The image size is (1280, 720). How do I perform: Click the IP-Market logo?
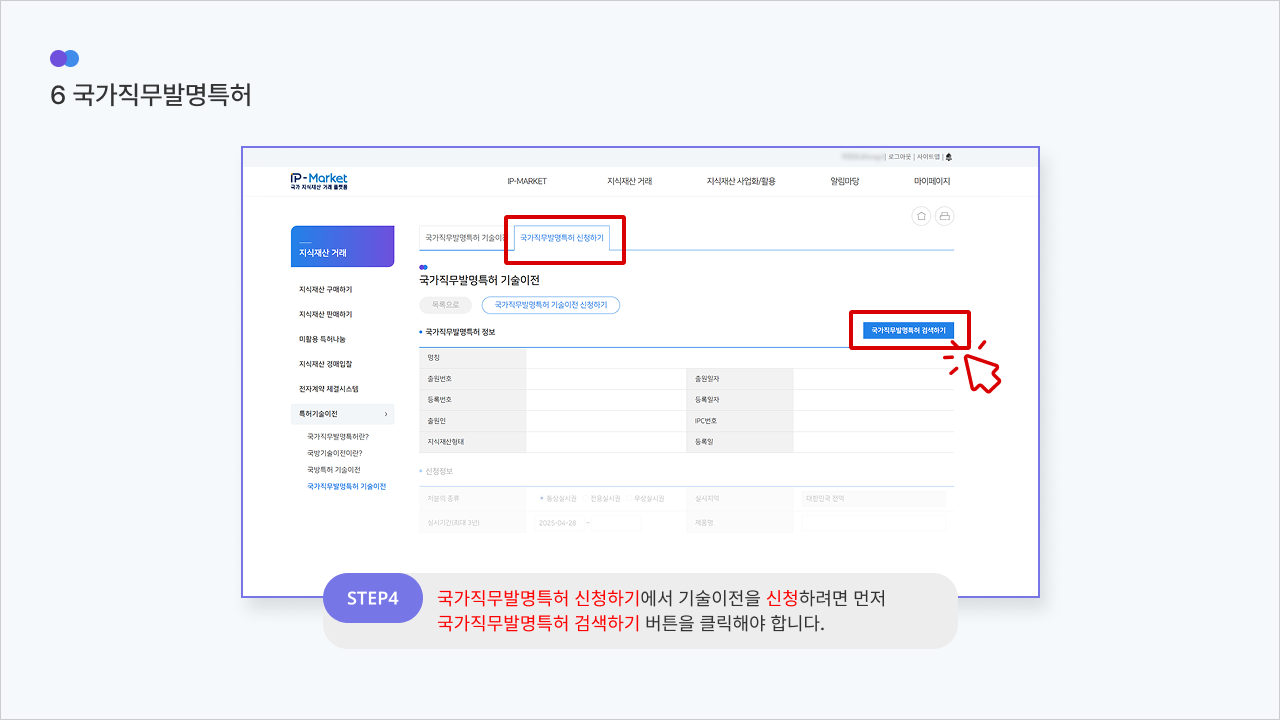[319, 181]
